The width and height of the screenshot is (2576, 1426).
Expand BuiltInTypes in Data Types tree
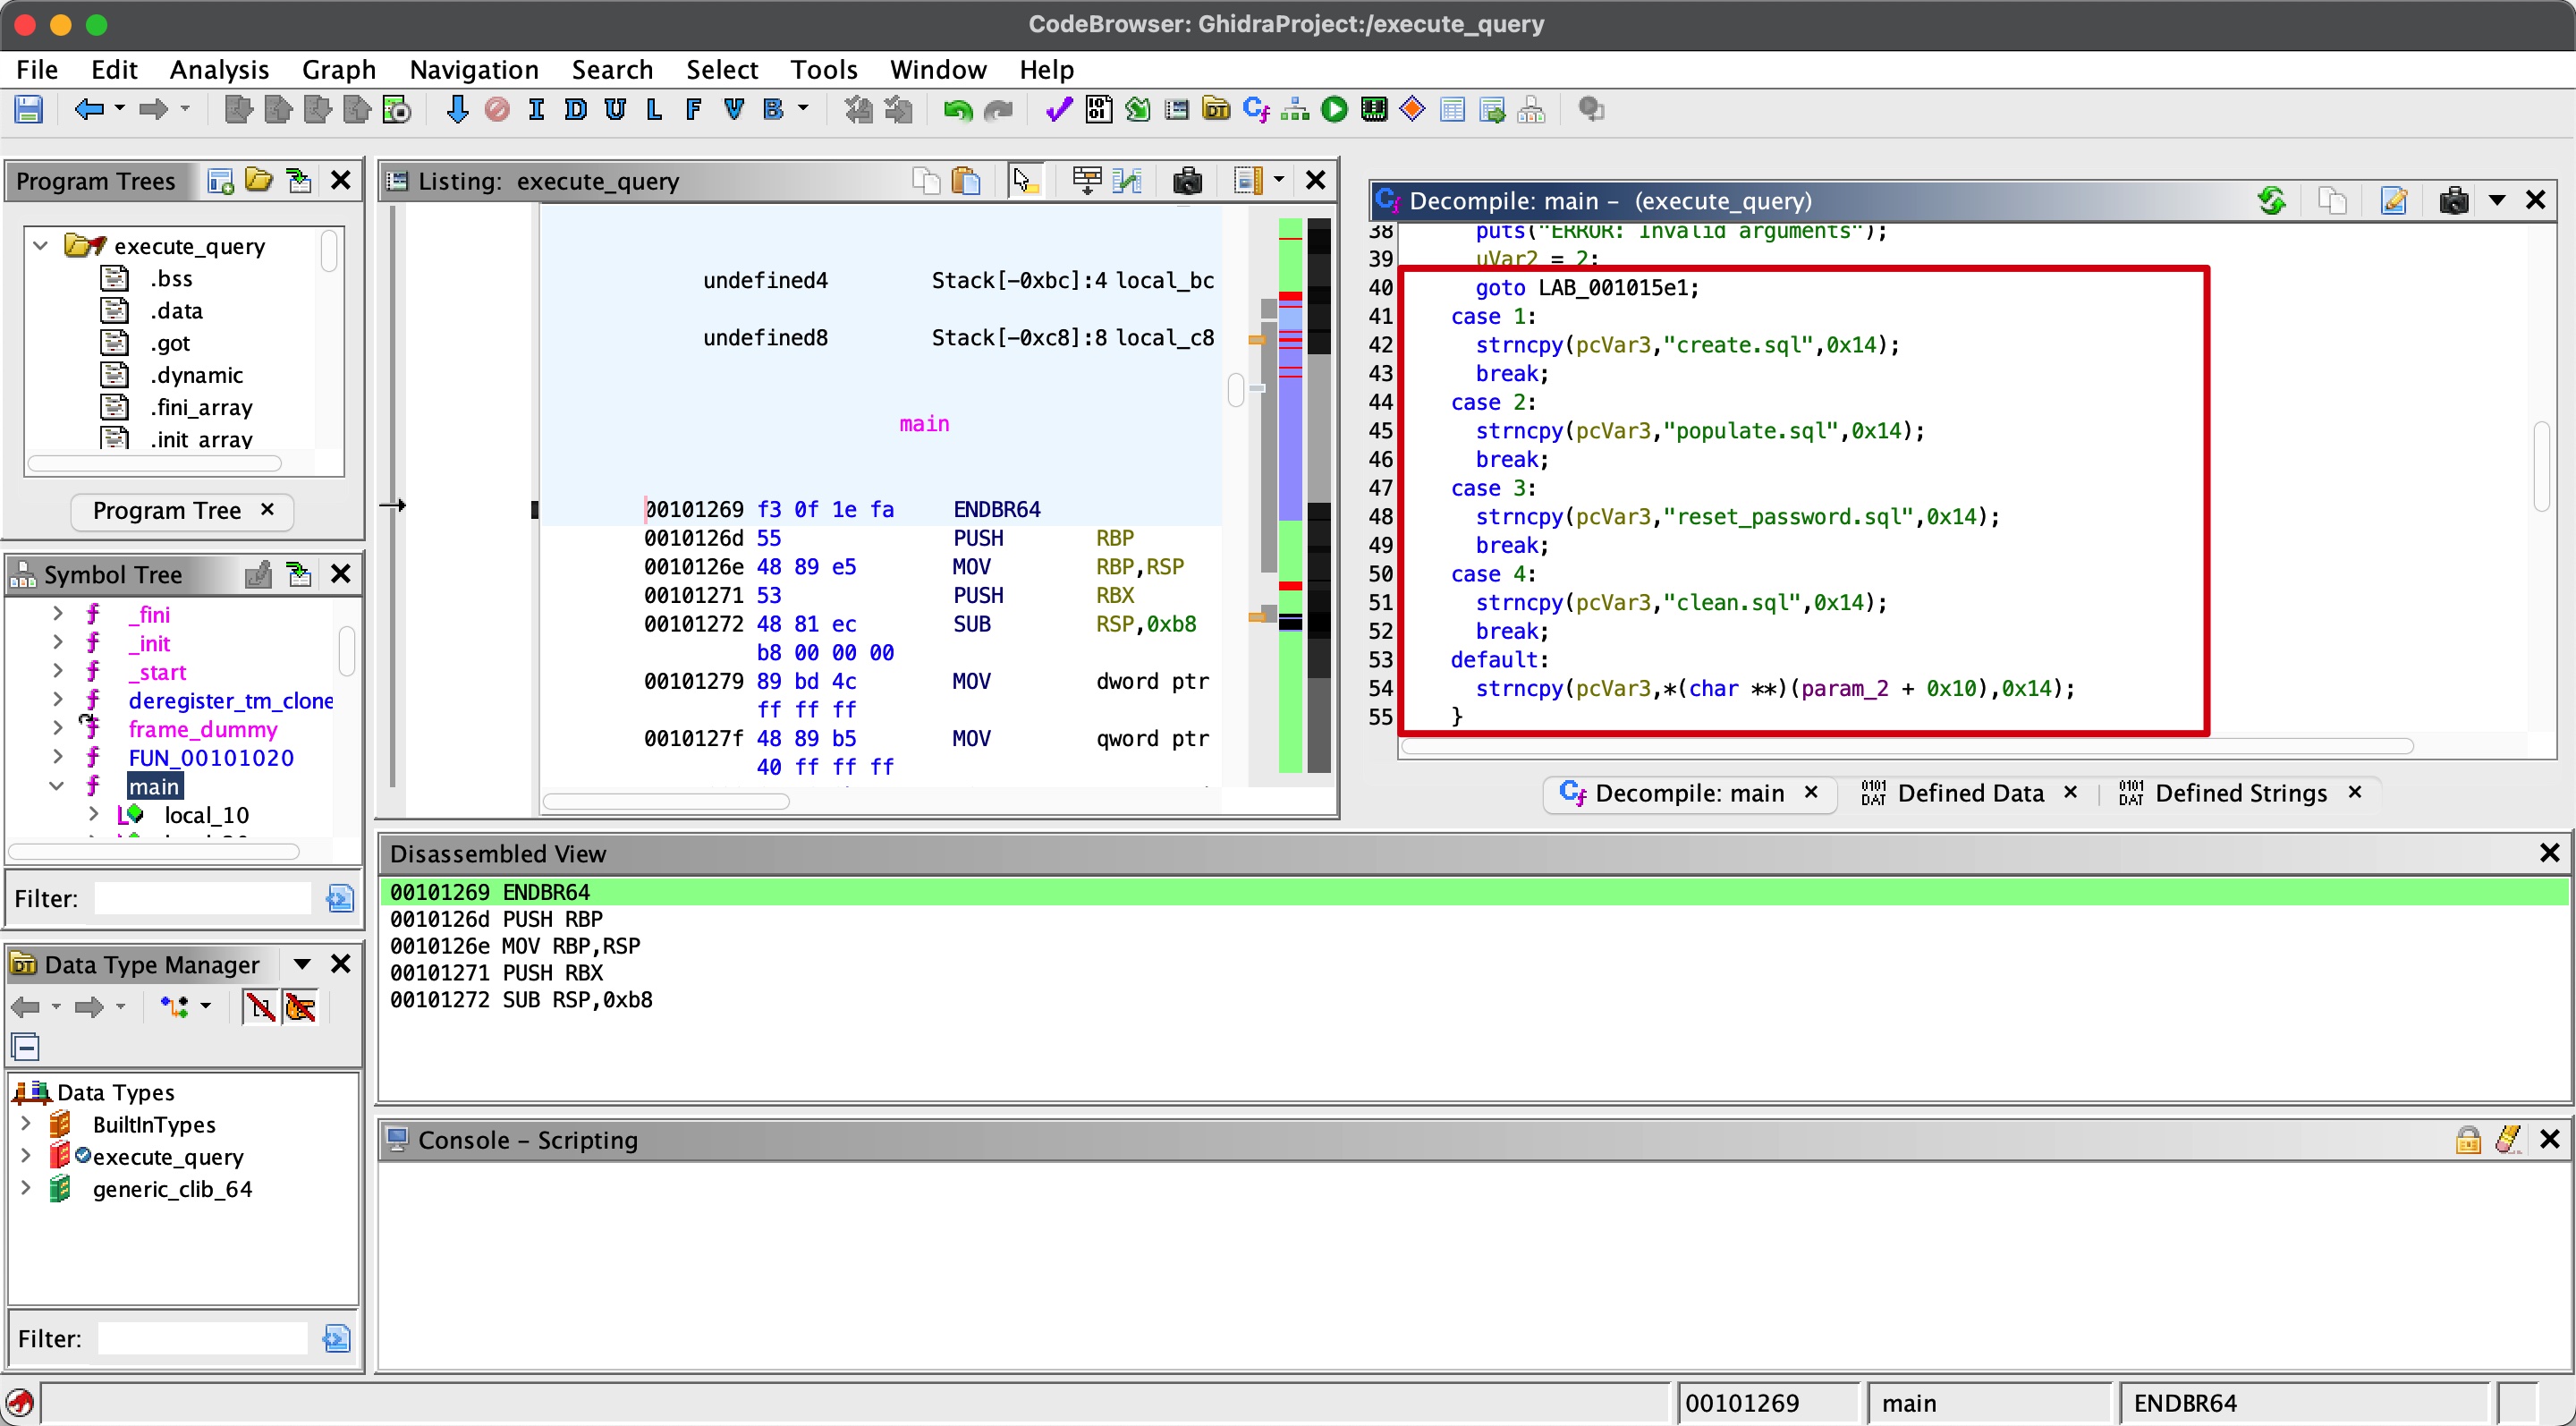tap(26, 1124)
